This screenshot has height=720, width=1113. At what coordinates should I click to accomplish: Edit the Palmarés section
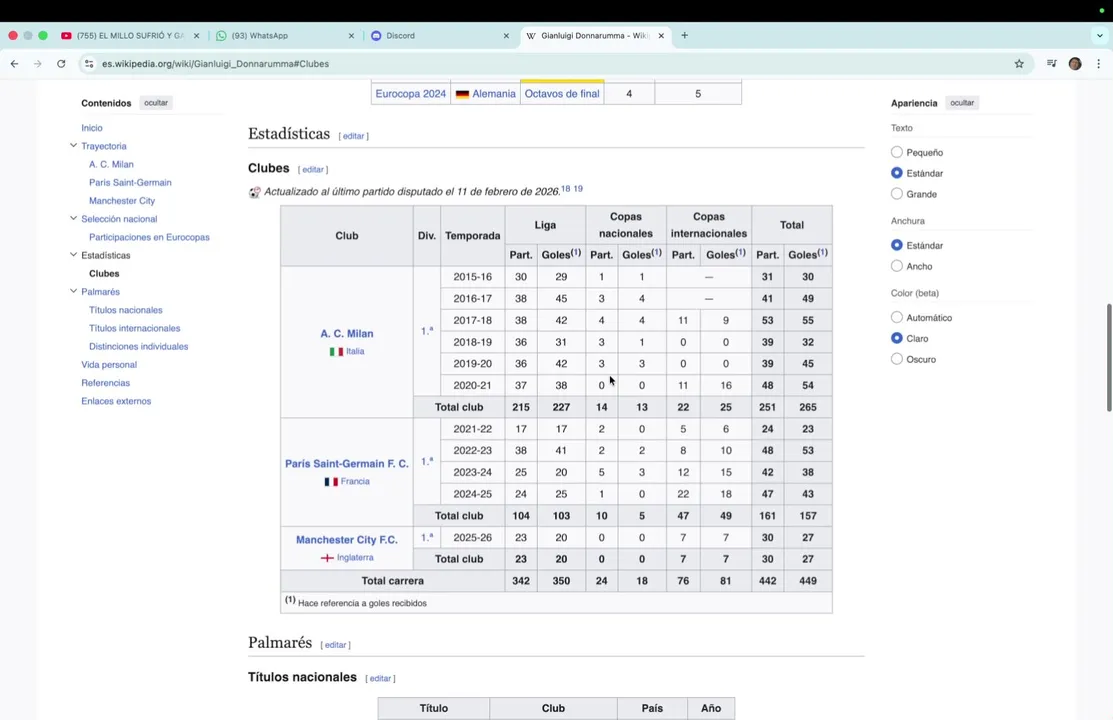click(335, 645)
